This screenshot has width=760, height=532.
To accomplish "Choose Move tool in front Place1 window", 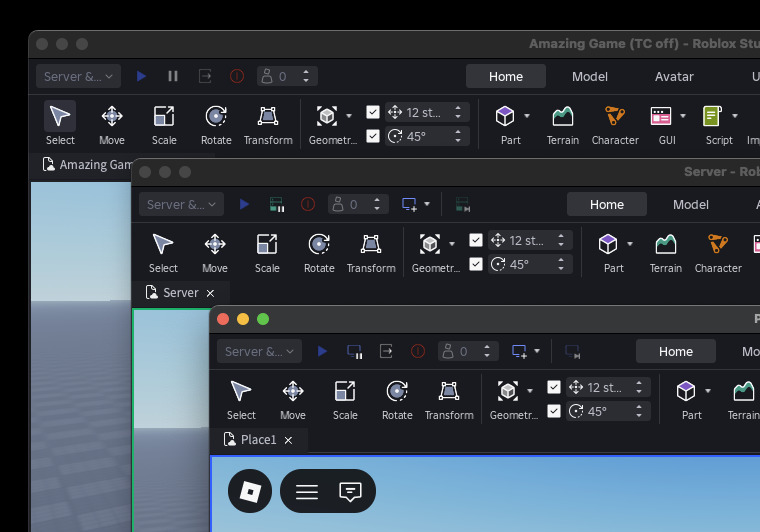I will click(x=293, y=399).
